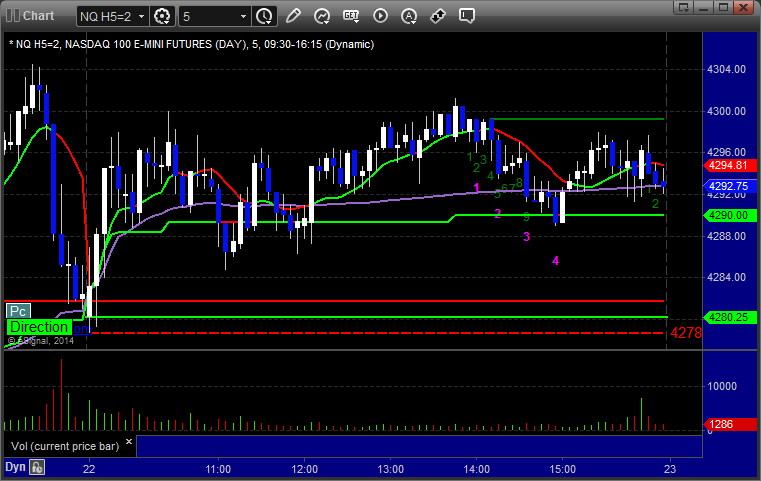Viewport: 761px width, 481px height.
Task: Click the chart trading tag icon
Action: (438, 16)
